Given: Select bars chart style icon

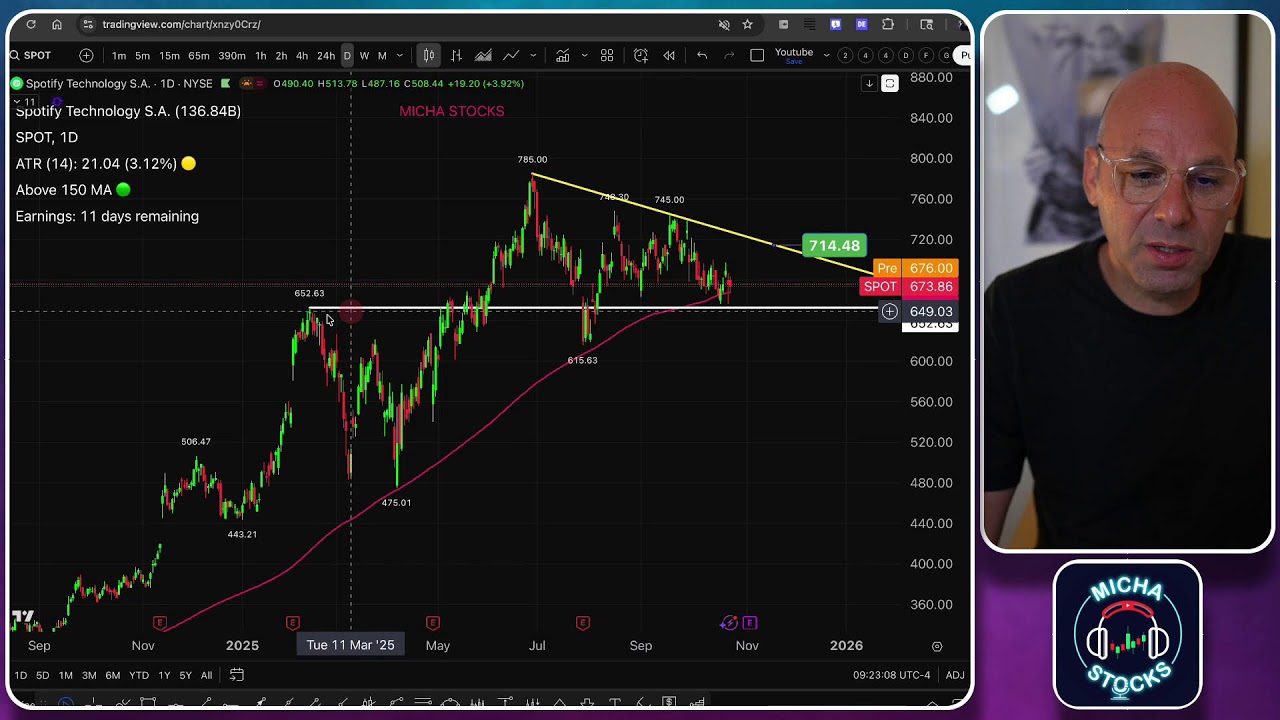Looking at the screenshot, I should click(x=456, y=55).
